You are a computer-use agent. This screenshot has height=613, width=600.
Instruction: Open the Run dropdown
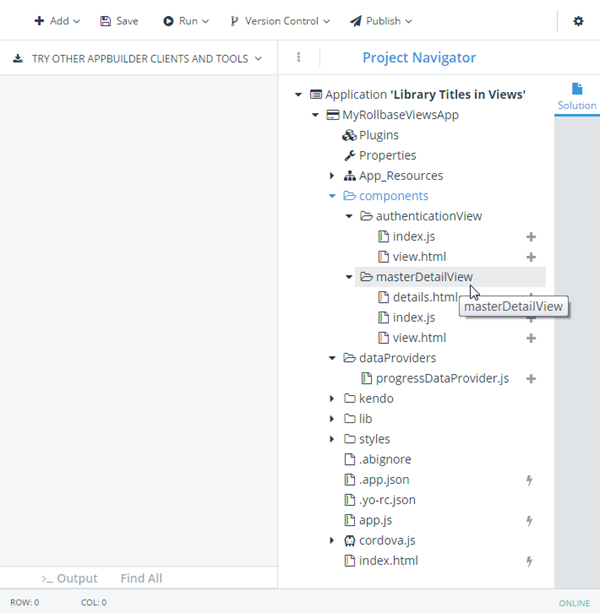pos(186,21)
